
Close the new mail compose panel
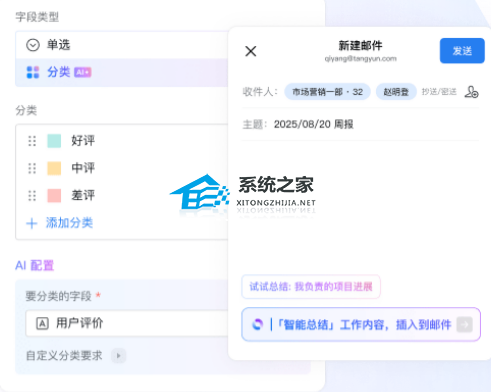click(x=251, y=51)
